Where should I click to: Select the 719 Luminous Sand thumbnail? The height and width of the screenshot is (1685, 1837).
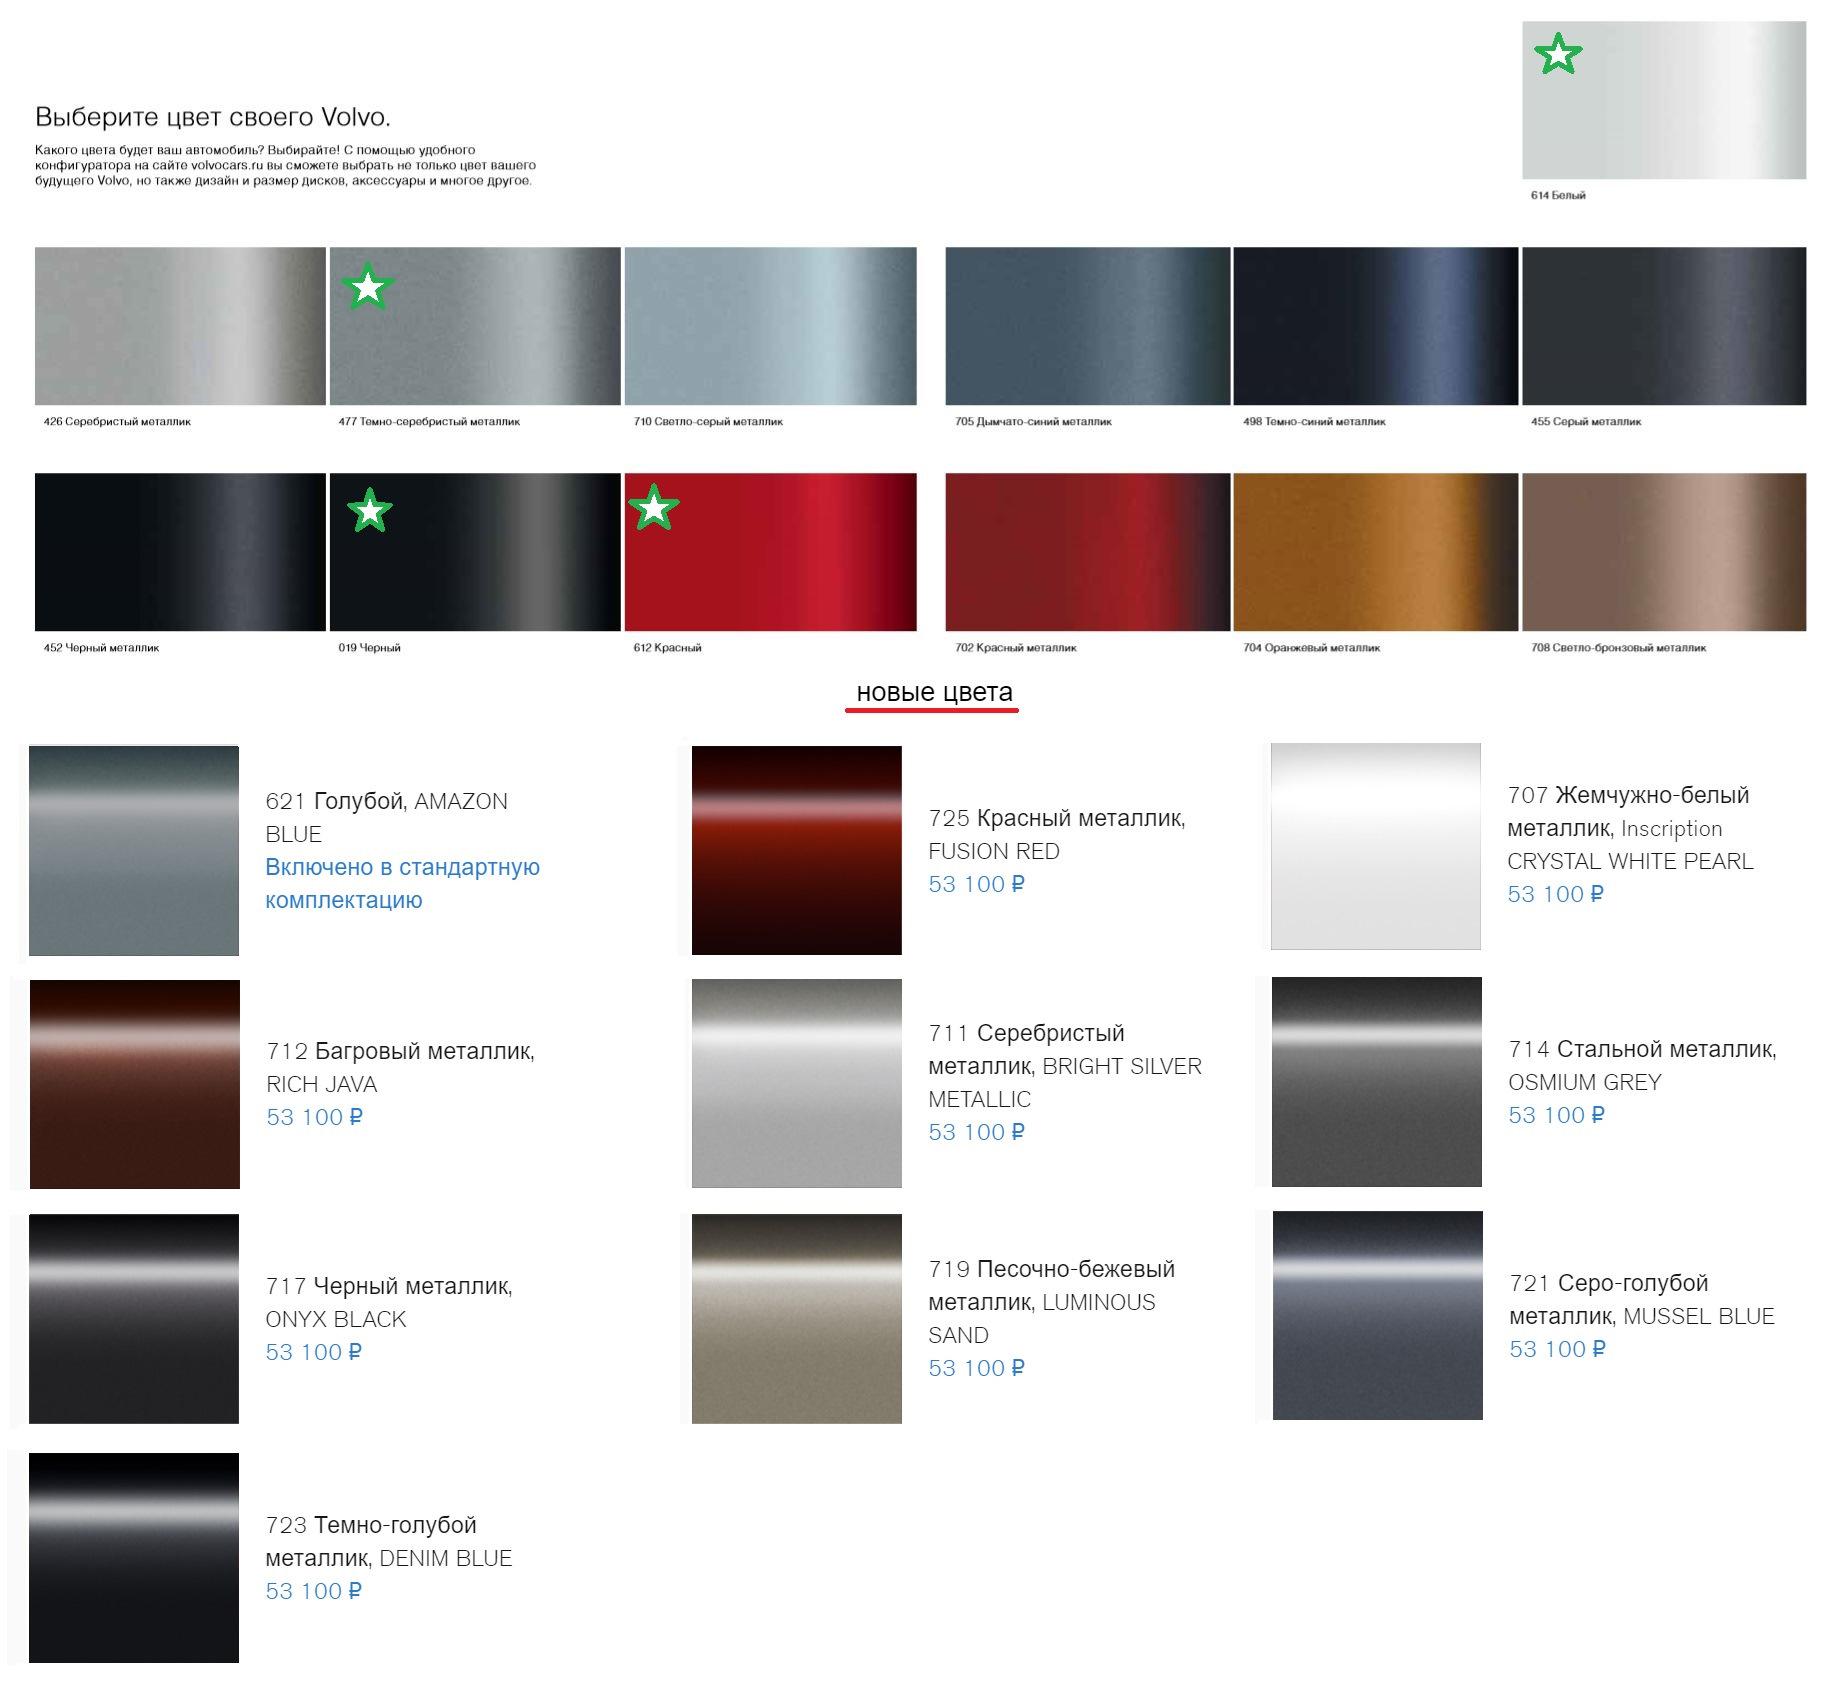(x=796, y=1318)
